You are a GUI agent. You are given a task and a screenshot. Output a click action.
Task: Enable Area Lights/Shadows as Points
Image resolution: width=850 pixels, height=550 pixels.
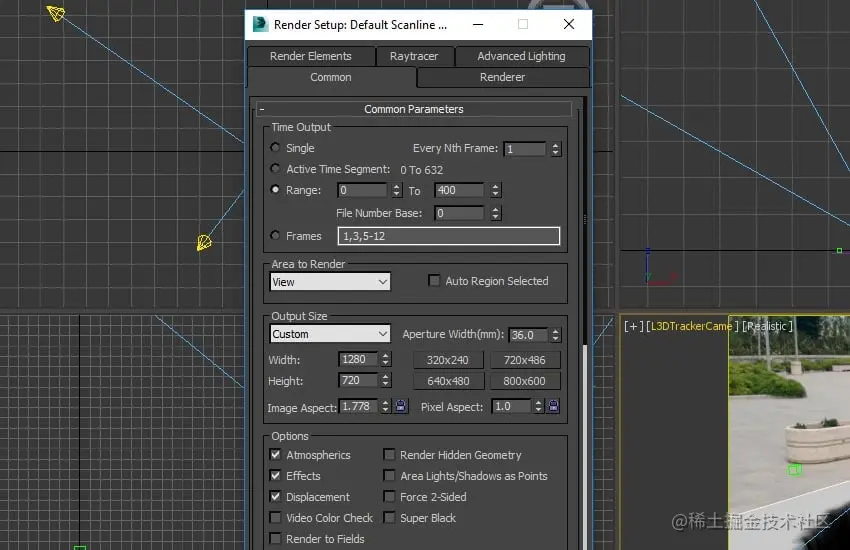(389, 476)
